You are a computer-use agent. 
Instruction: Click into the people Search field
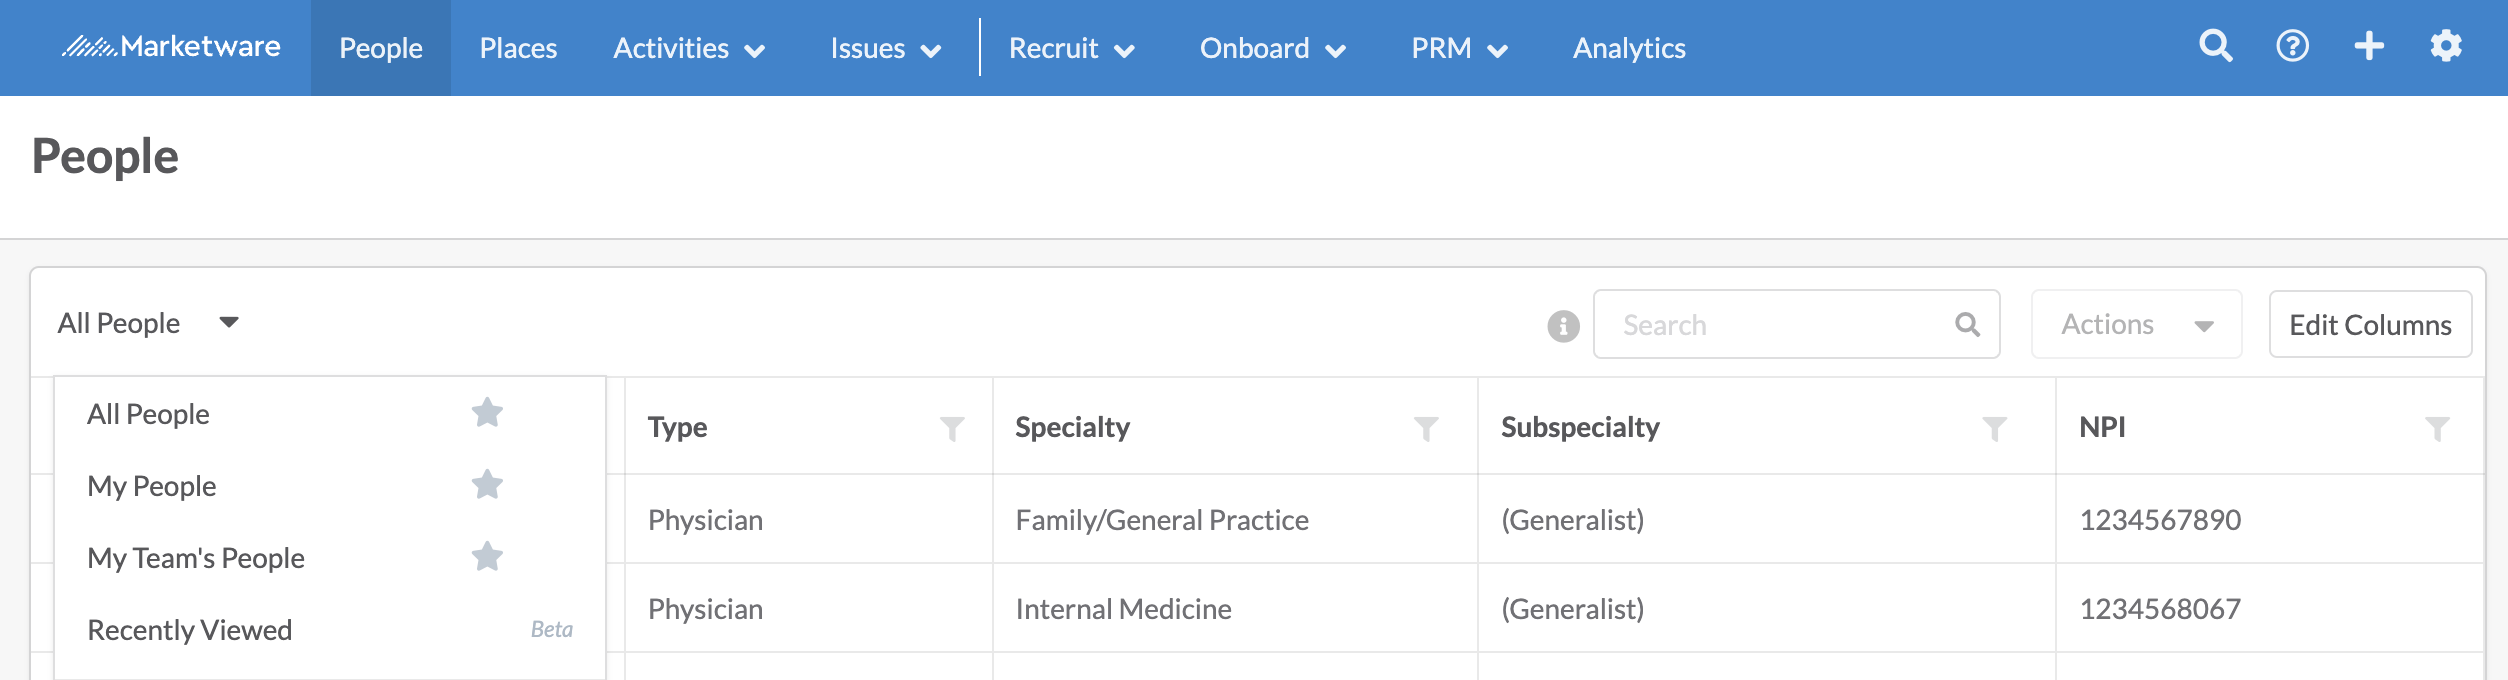[x=1796, y=325]
